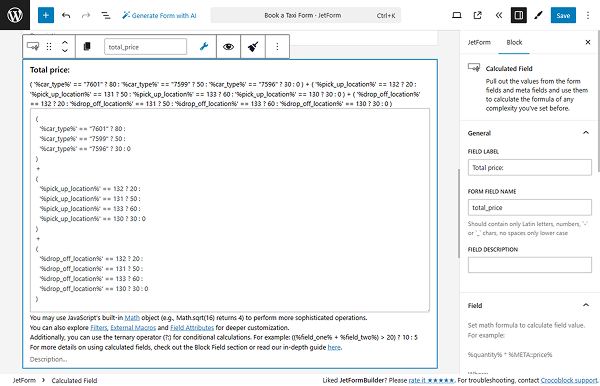Click the copy pages icon in block toolbar

[x=87, y=47]
